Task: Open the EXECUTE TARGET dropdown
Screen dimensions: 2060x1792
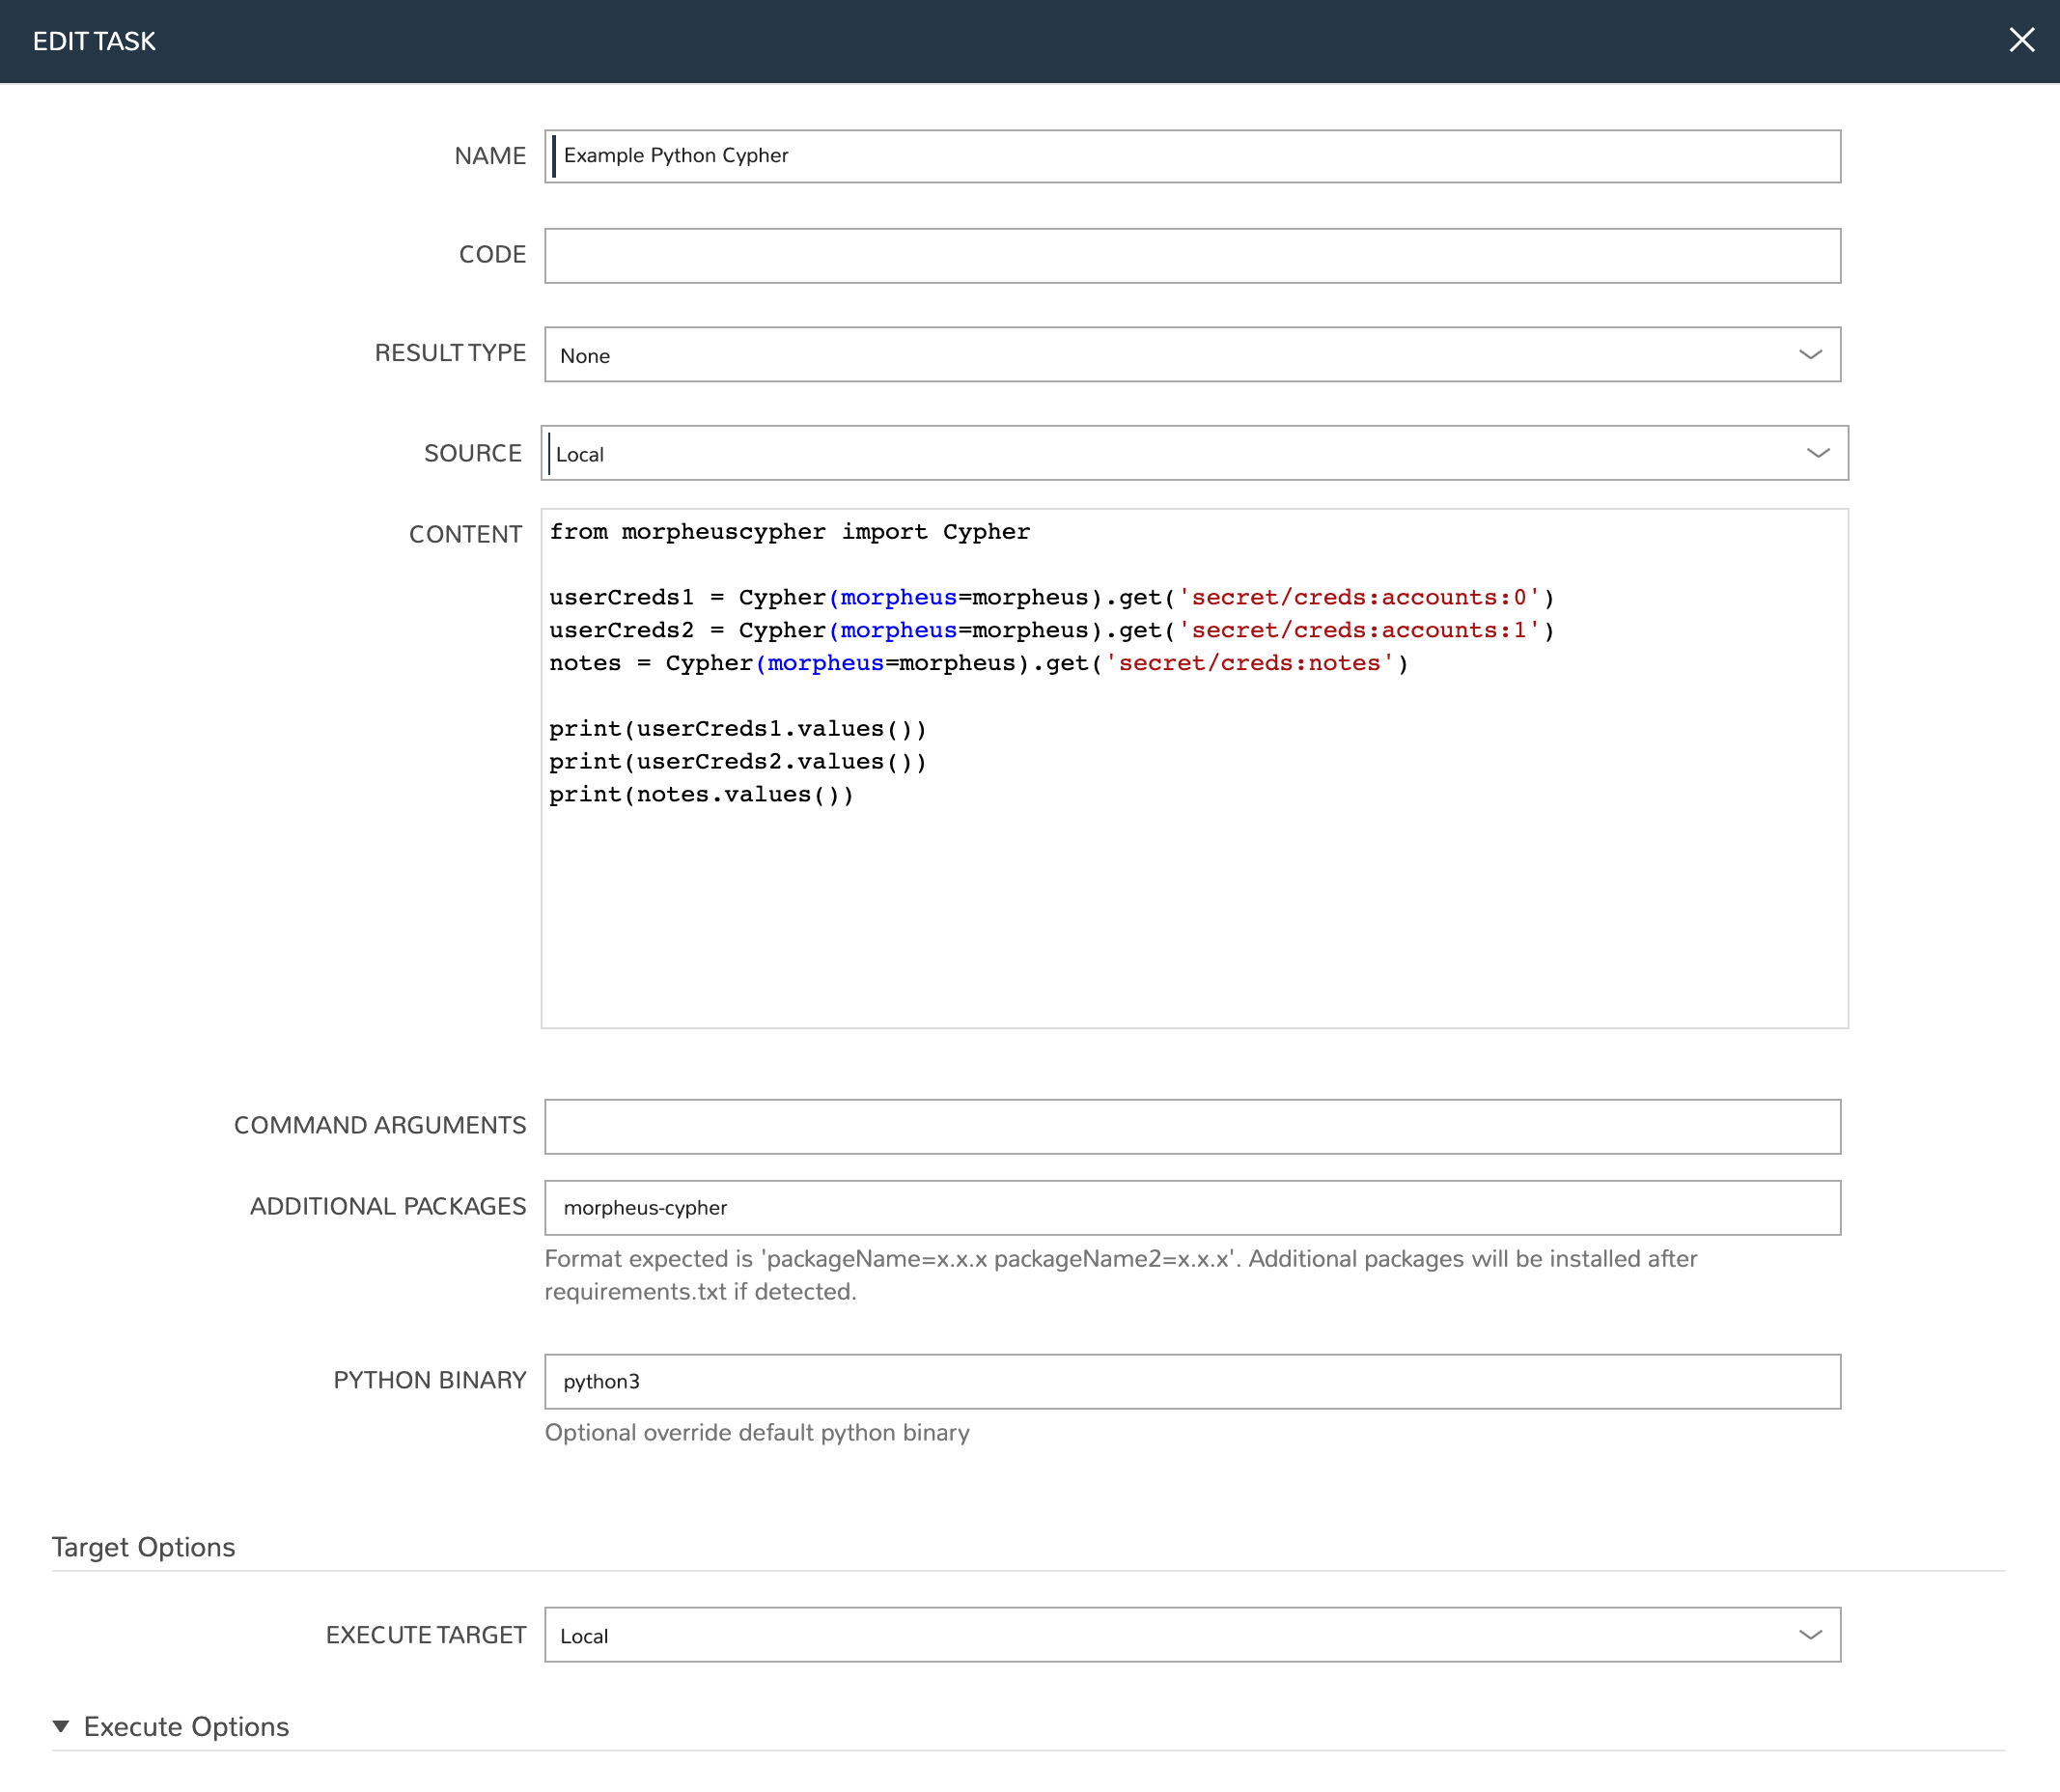Action: click(1192, 1635)
